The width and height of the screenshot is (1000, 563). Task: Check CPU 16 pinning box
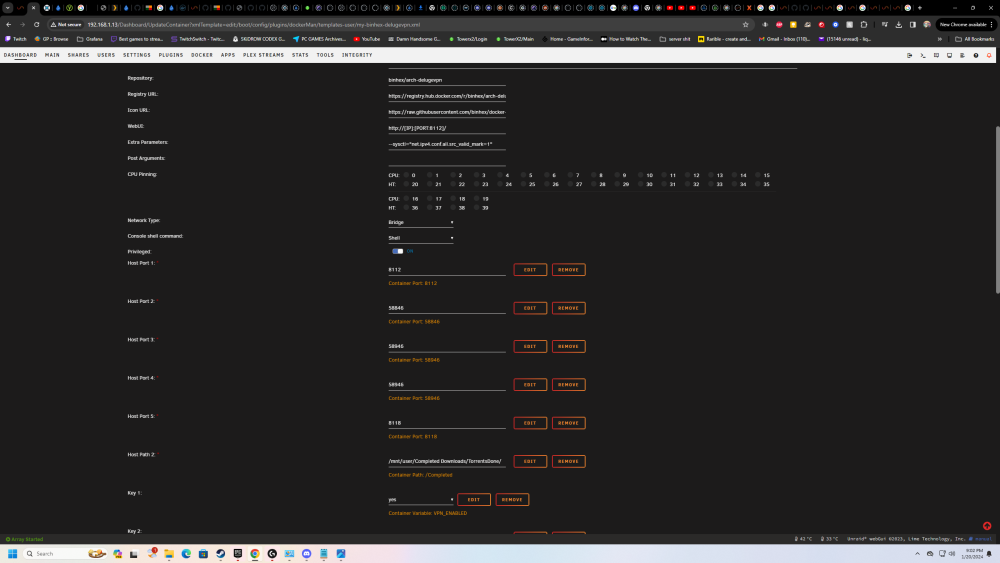pyautogui.click(x=406, y=198)
